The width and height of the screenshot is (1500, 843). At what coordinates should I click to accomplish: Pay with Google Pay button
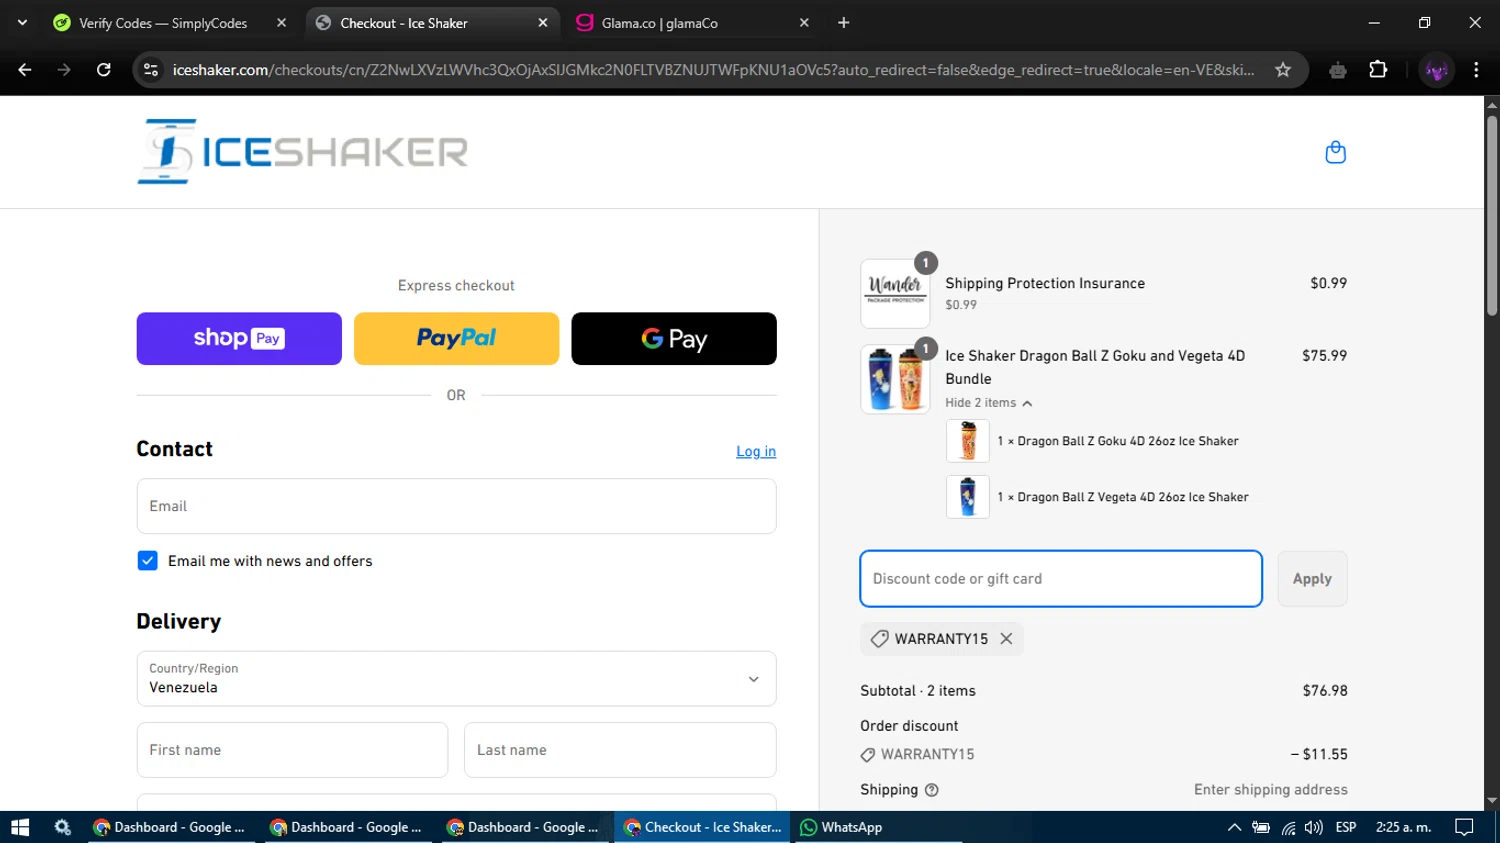[674, 338]
